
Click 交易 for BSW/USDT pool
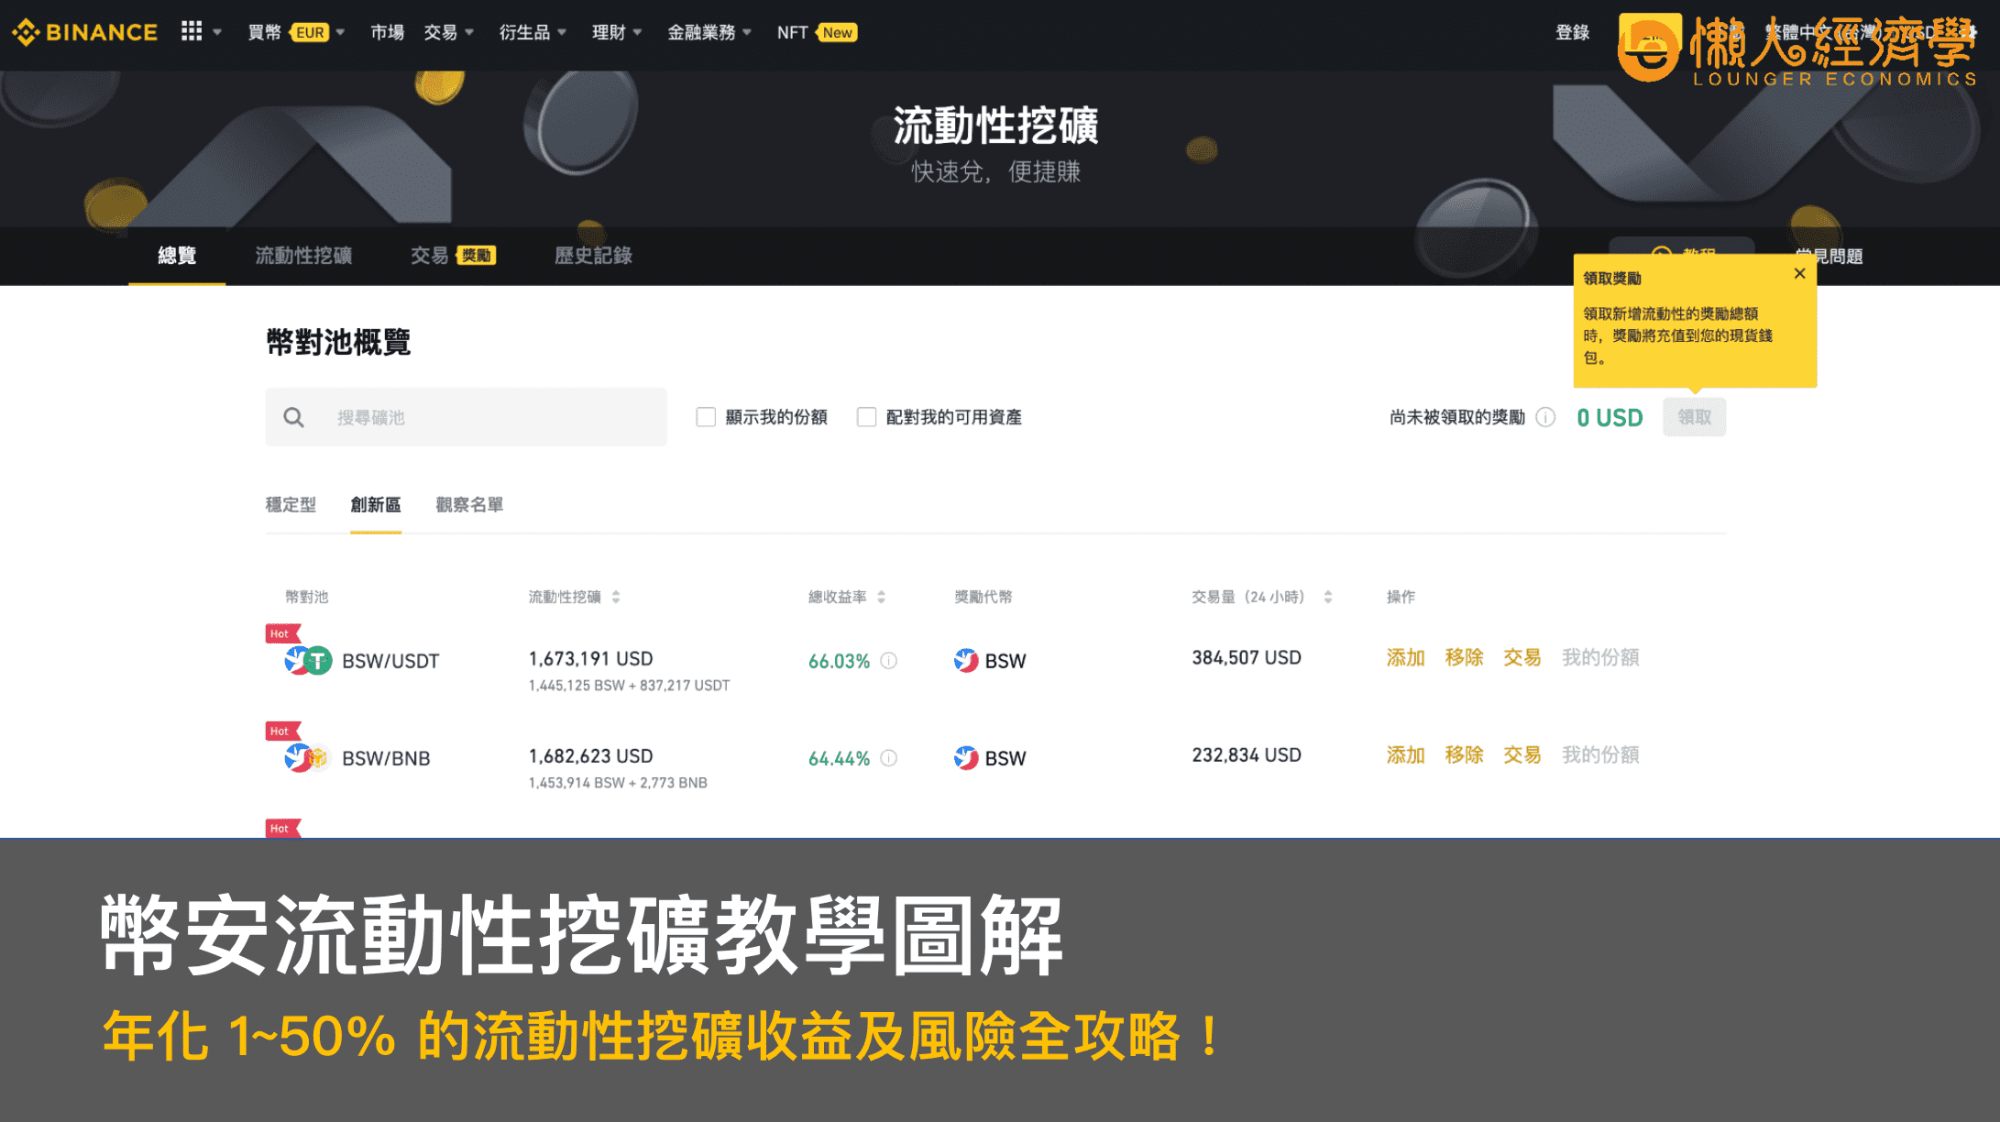(1522, 657)
